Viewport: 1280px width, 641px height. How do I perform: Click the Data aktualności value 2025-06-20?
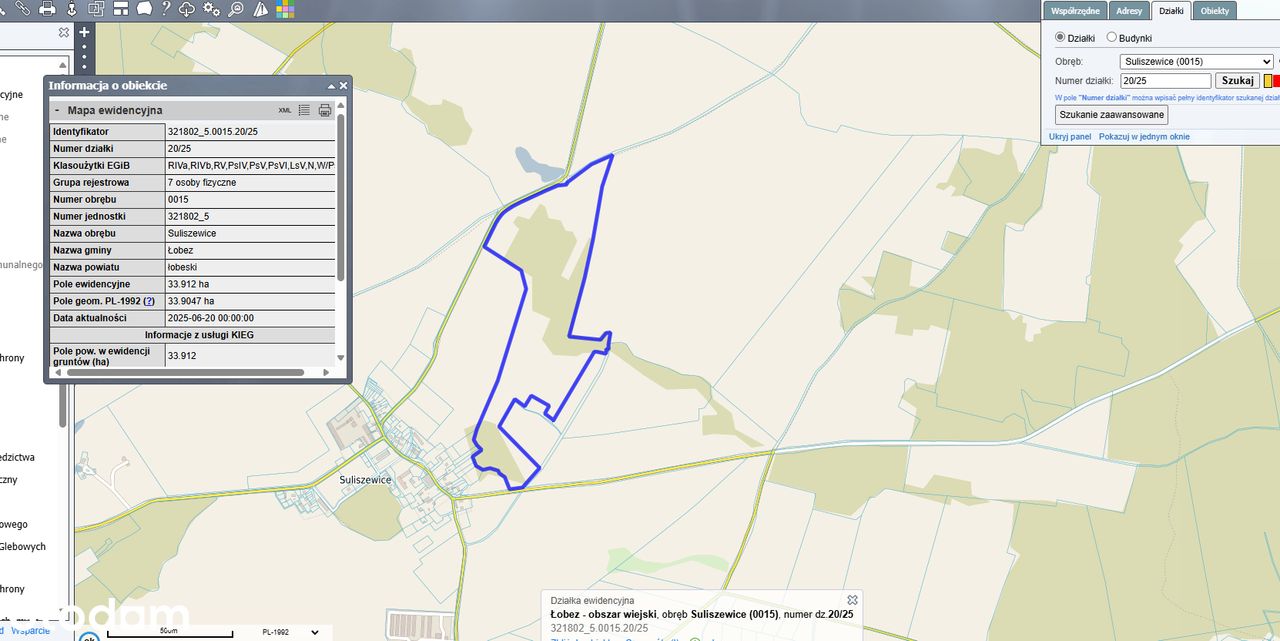[x=249, y=318]
